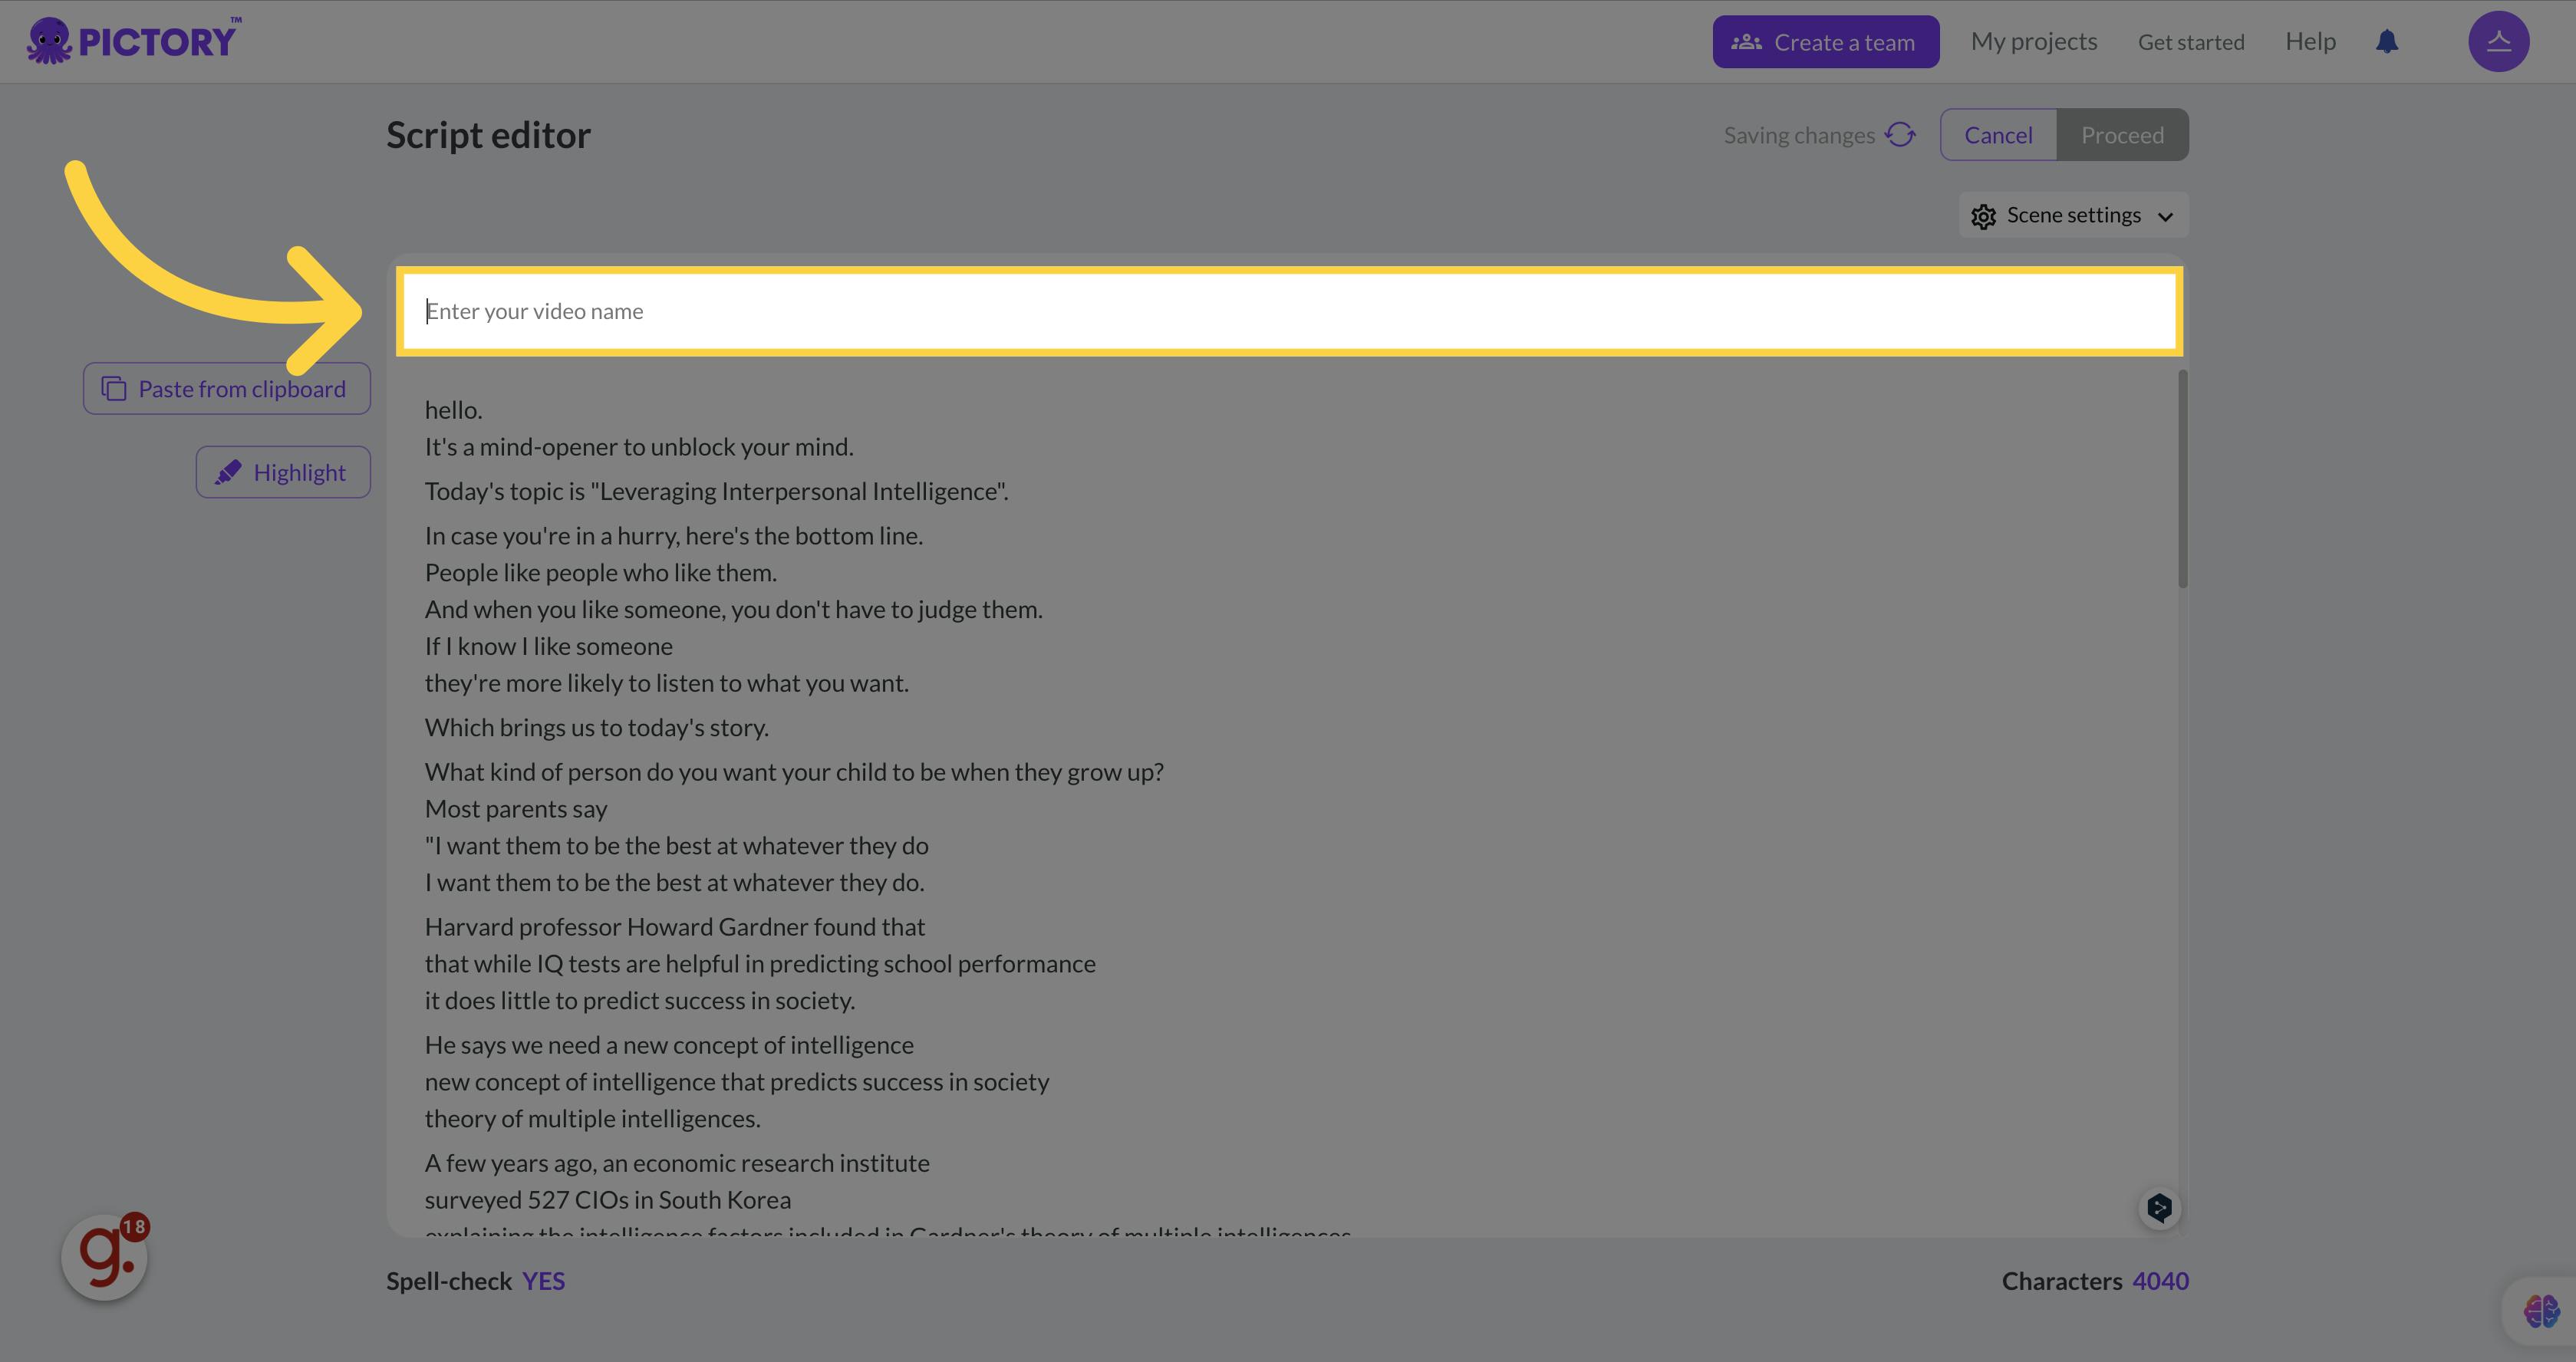Screen dimensions: 2576x1362
Task: Open the notifications bell
Action: (2387, 41)
